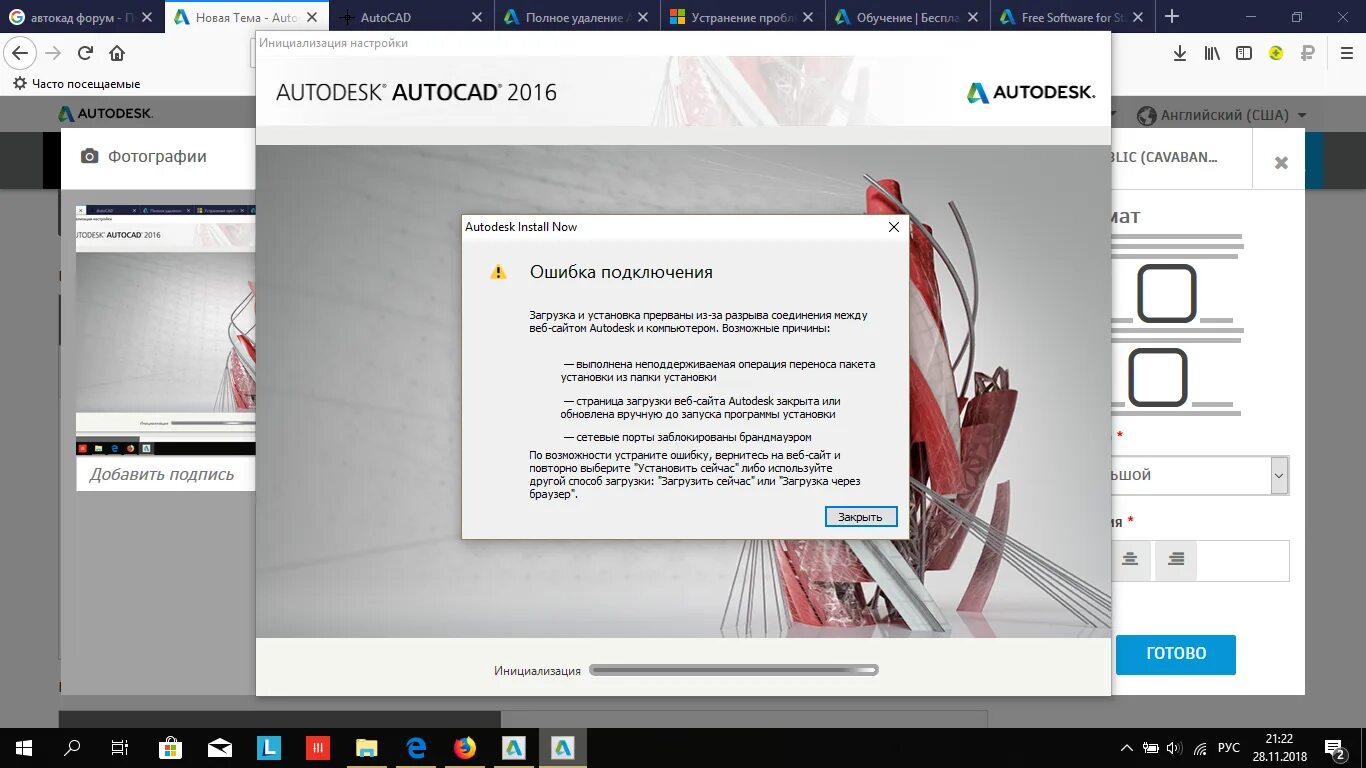
Task: Select right alignment icon in Photos panel
Action: pyautogui.click(x=1176, y=560)
